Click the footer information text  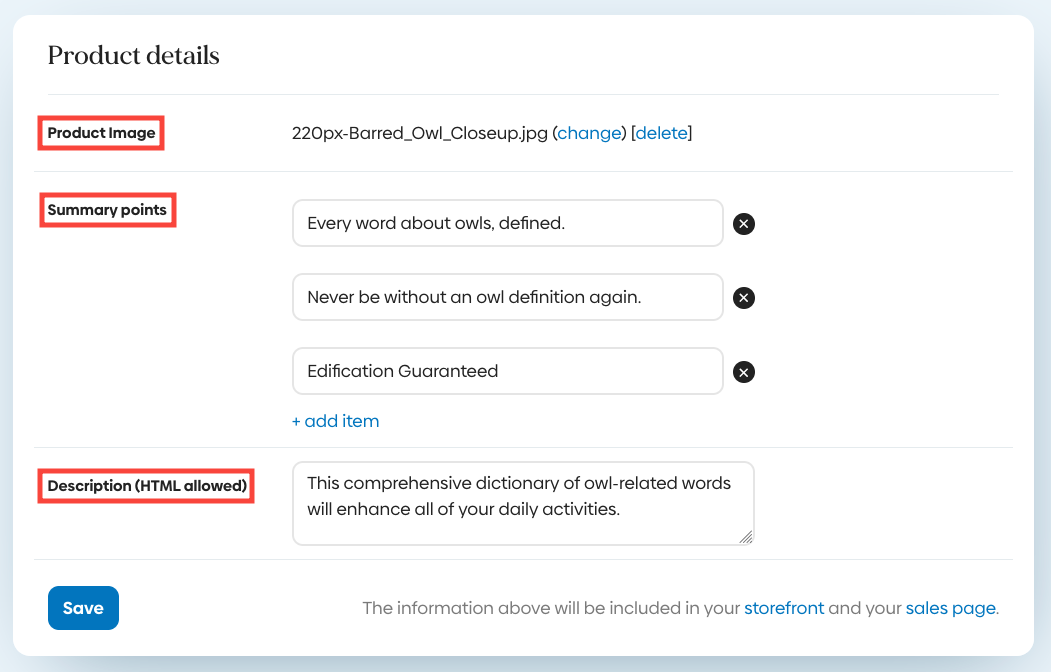[x=680, y=608]
